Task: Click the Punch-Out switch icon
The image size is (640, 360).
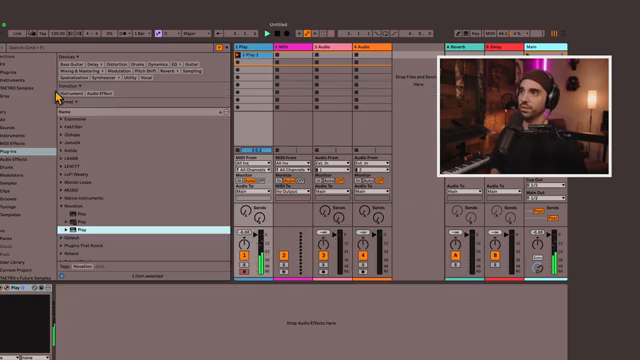Action: point(394,33)
